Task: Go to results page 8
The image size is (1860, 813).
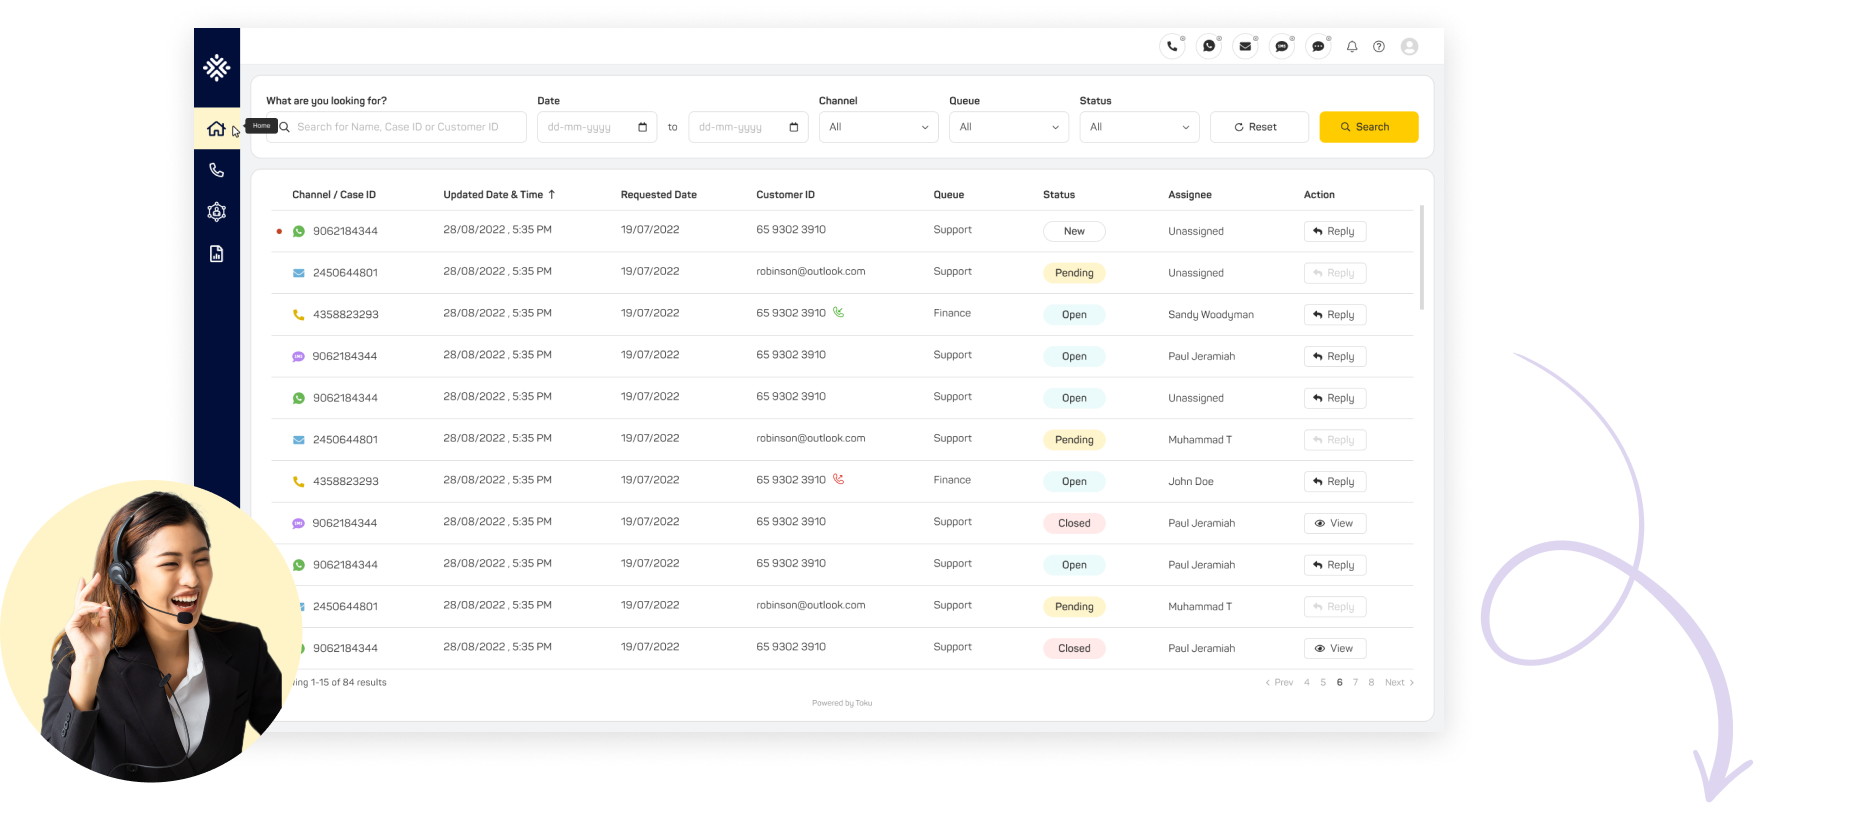Action: pos(1371,682)
